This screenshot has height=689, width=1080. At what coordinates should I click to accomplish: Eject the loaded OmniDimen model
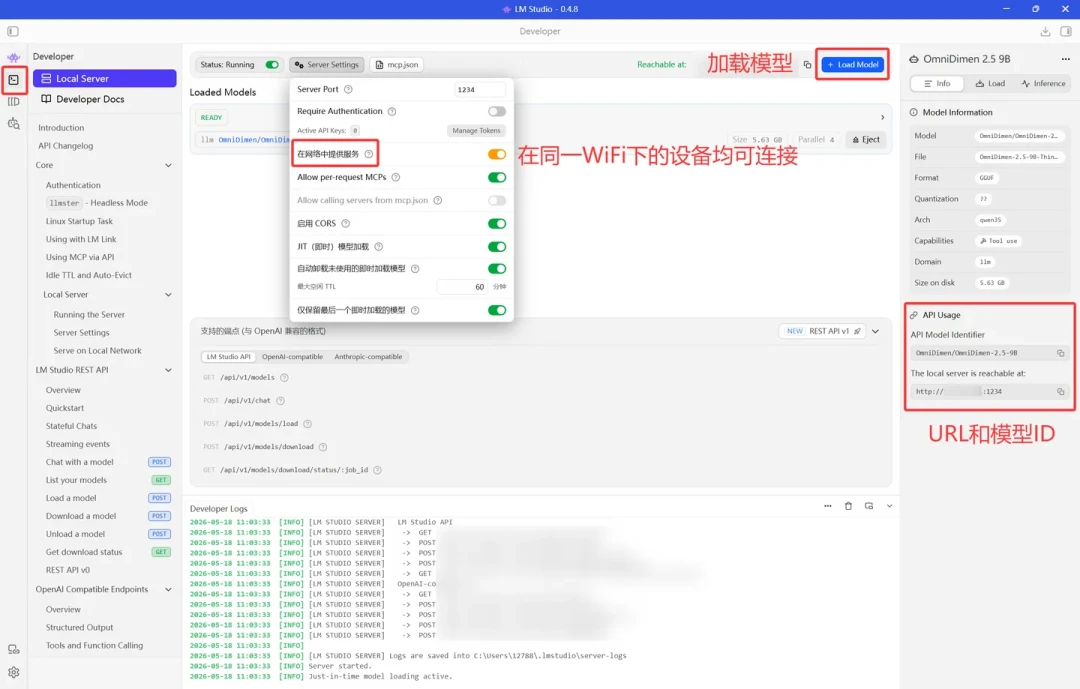point(866,140)
